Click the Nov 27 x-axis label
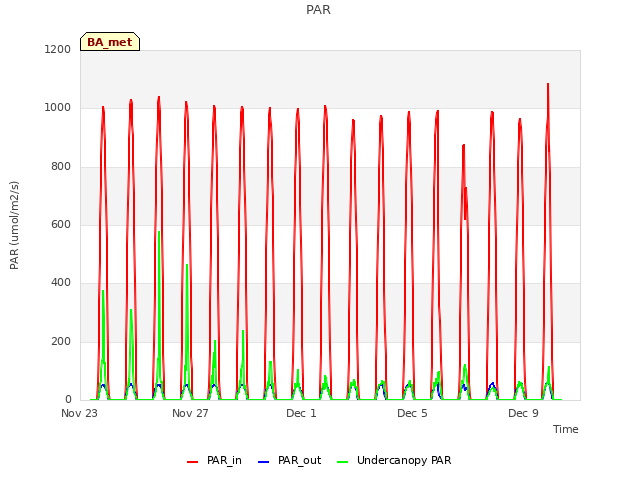This screenshot has height=480, width=640. point(190,413)
